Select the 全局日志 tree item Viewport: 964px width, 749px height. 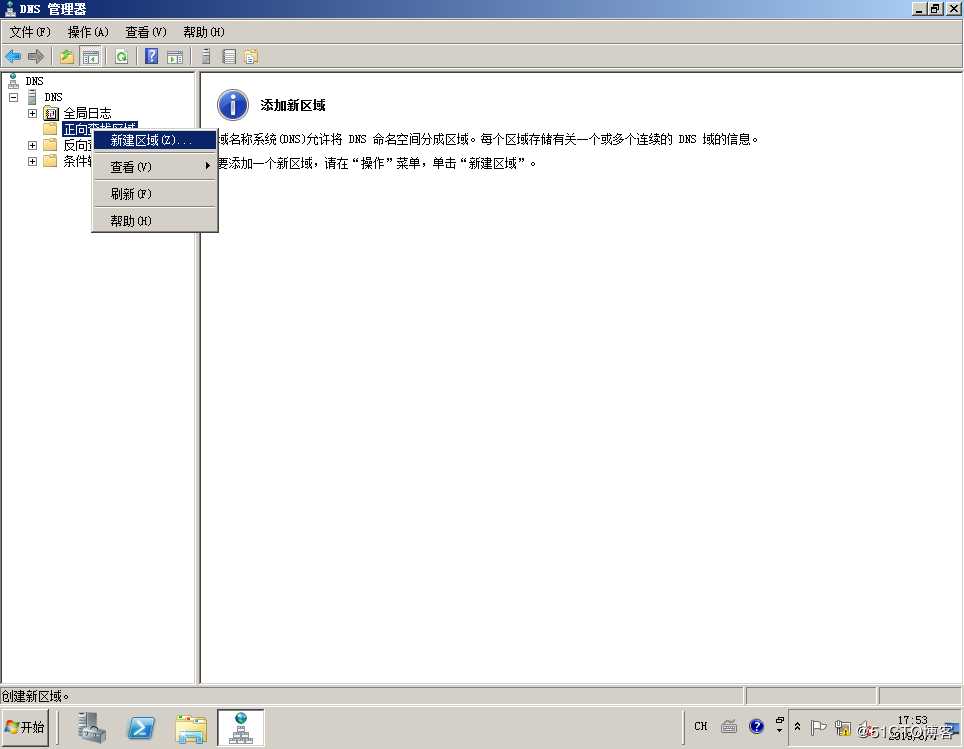click(x=87, y=113)
